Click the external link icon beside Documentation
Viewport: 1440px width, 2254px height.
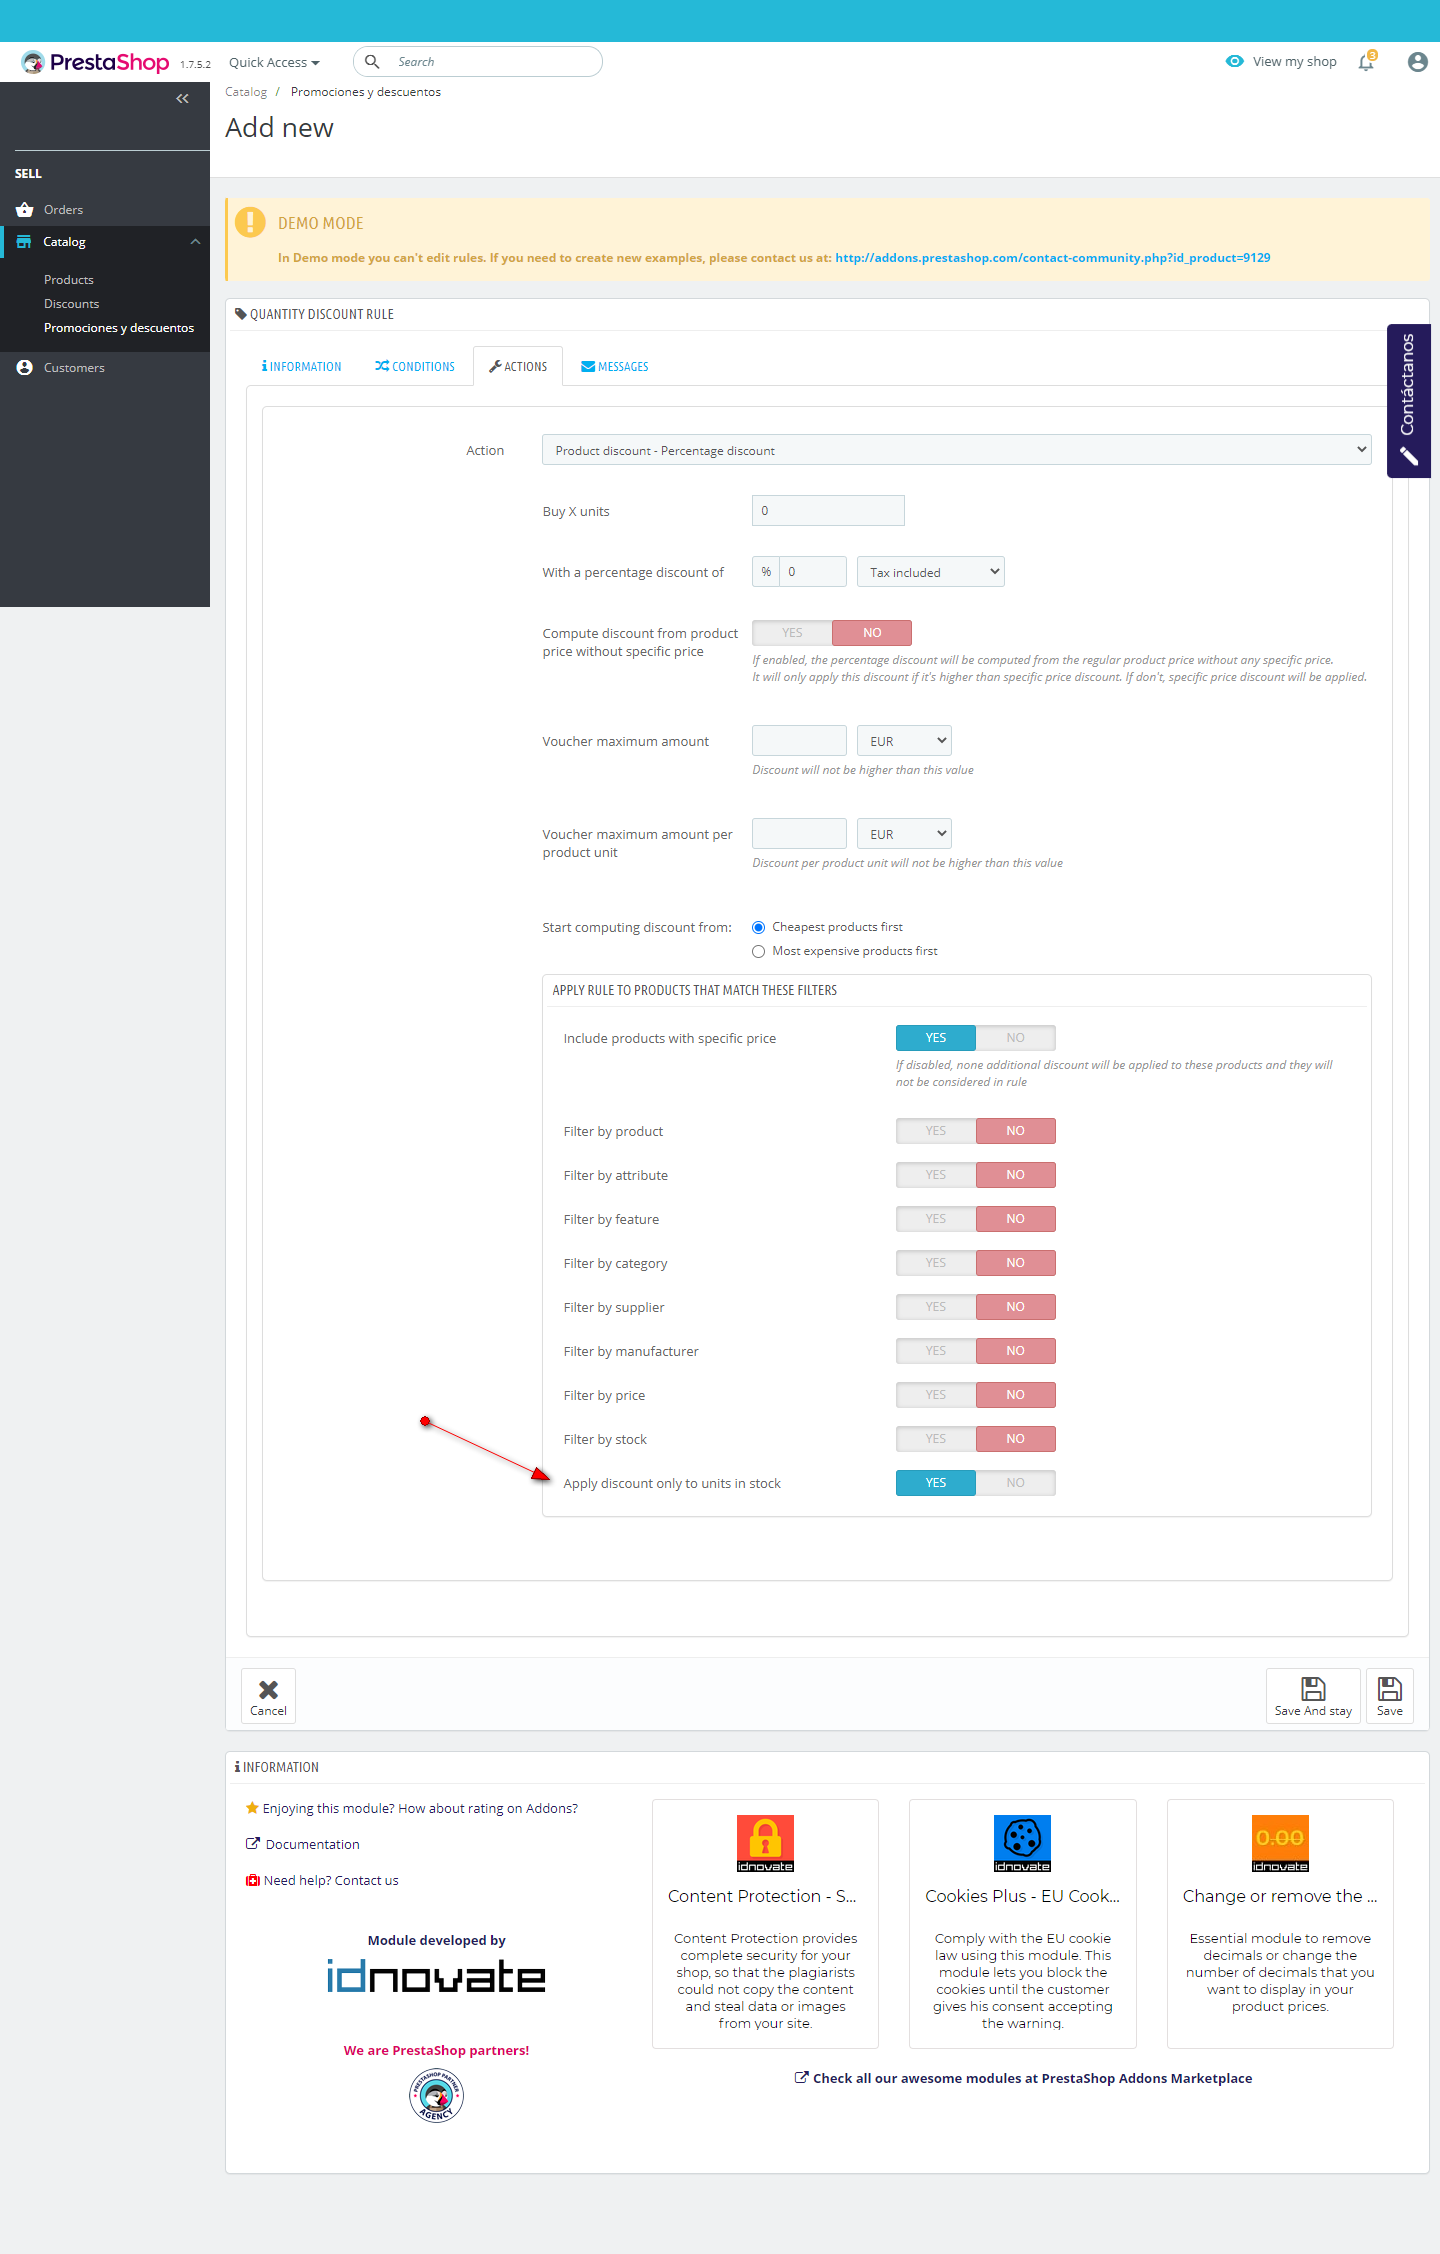(253, 1844)
